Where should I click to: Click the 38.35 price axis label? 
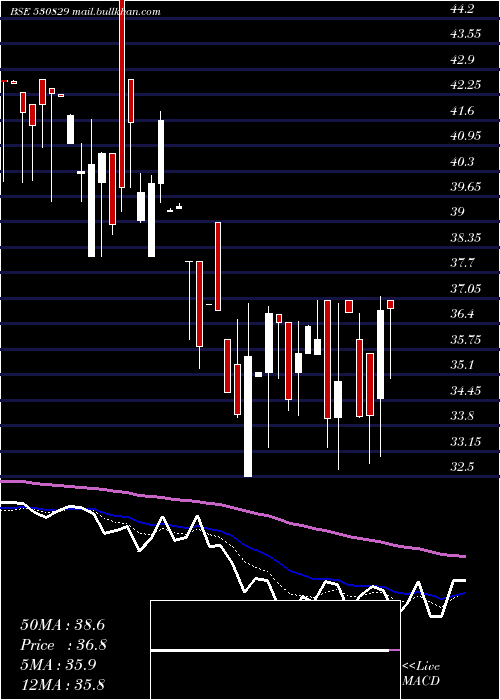coord(466,238)
